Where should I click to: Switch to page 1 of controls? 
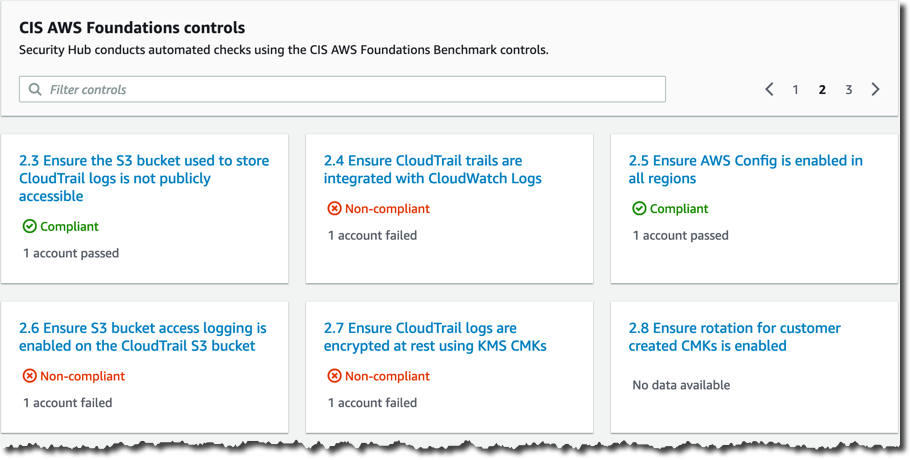click(x=795, y=89)
